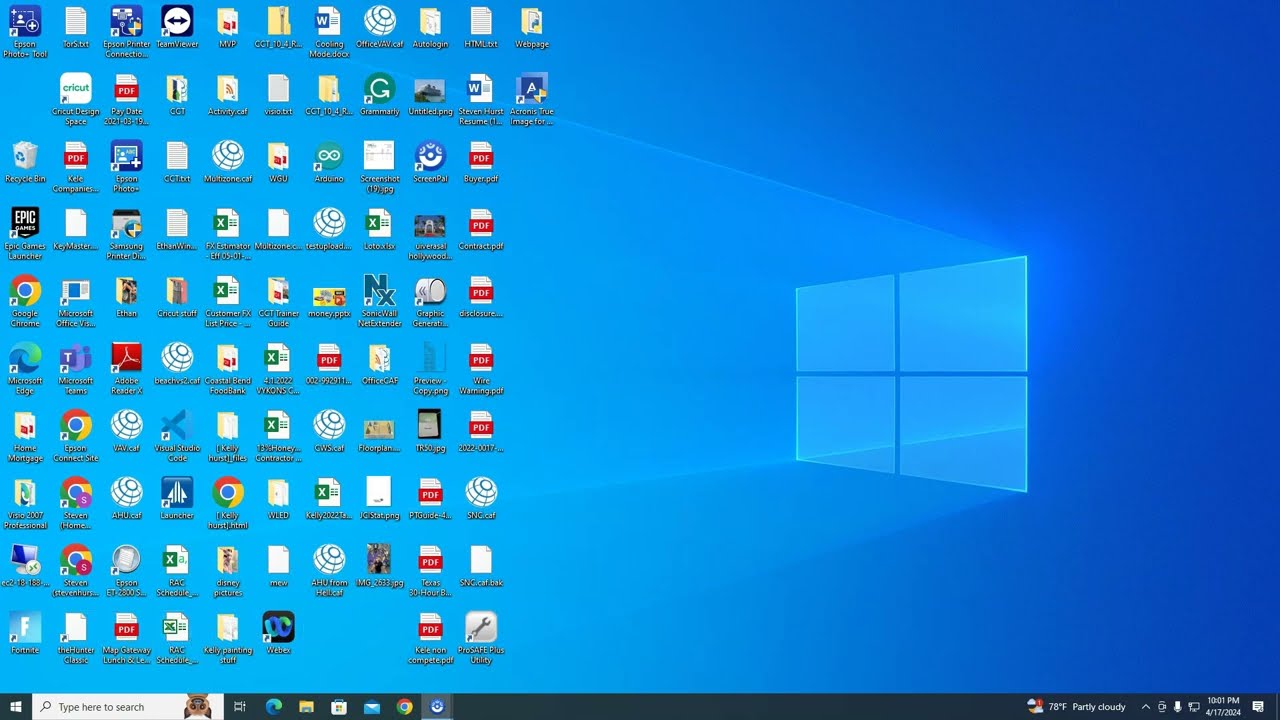Viewport: 1280px width, 720px height.
Task: Select the Loto.xlsx spreadsheet icon
Action: (379, 229)
